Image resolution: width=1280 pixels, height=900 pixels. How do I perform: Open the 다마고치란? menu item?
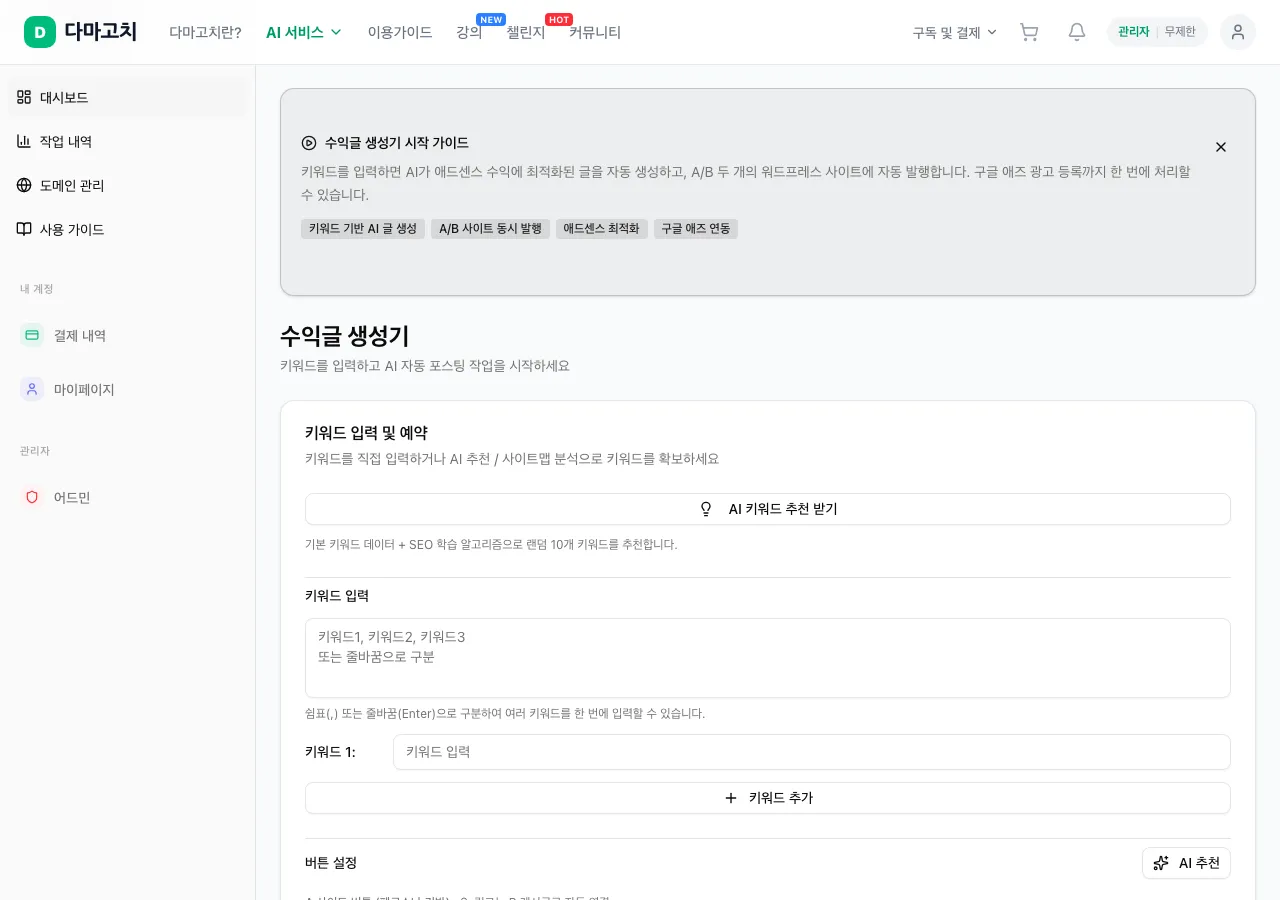(x=205, y=32)
